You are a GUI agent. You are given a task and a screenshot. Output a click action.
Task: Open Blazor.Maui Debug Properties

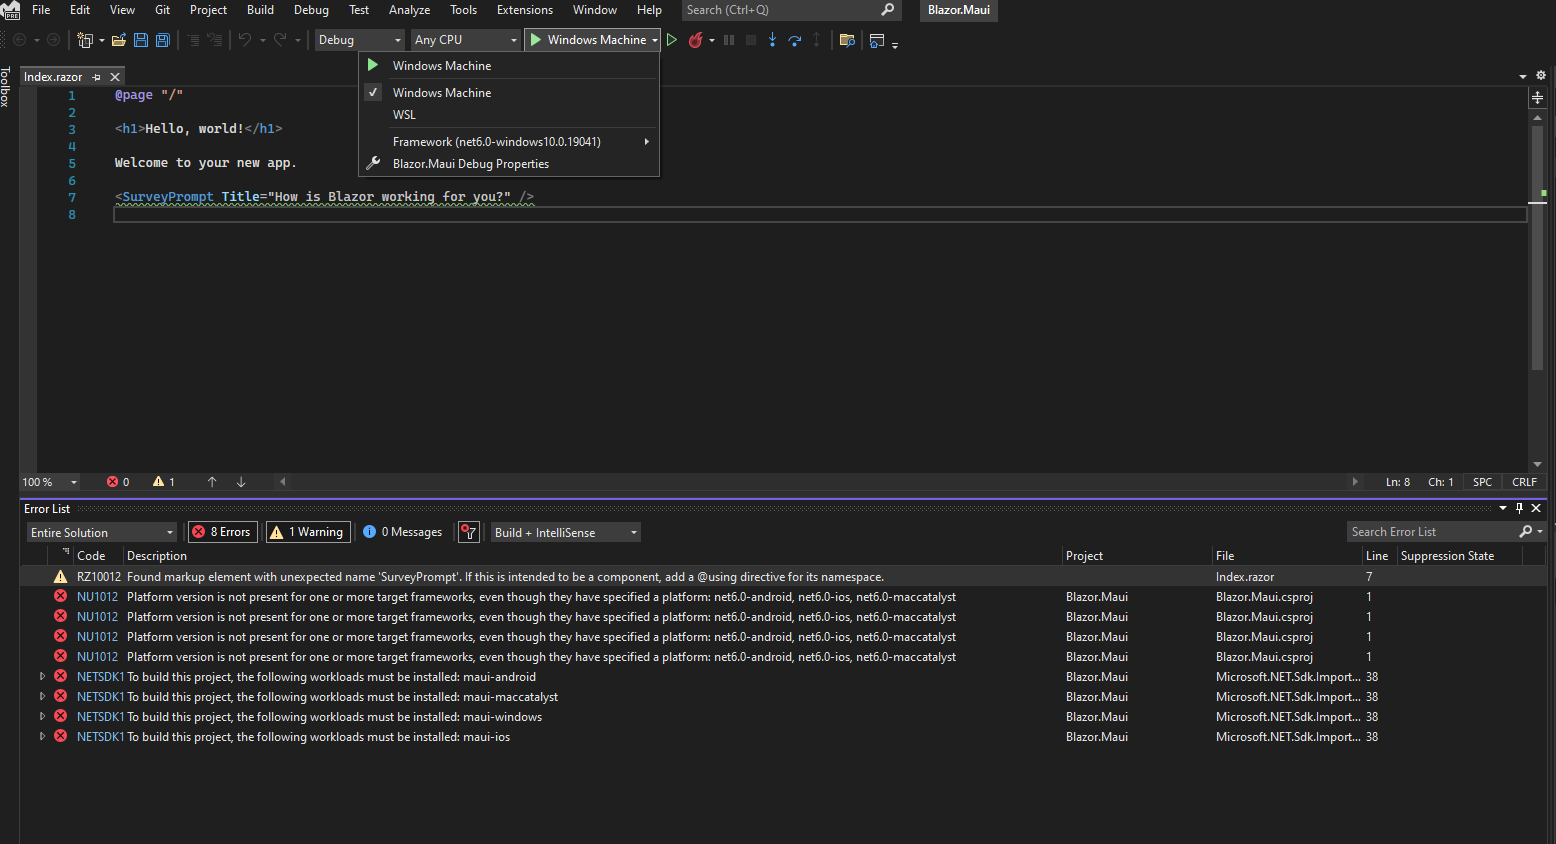click(471, 163)
